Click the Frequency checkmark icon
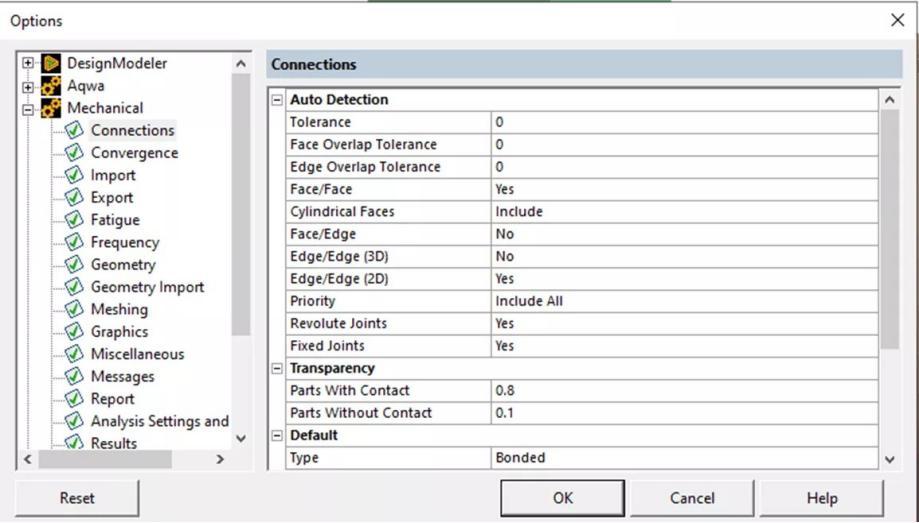The height and width of the screenshot is (523, 919). click(74, 242)
